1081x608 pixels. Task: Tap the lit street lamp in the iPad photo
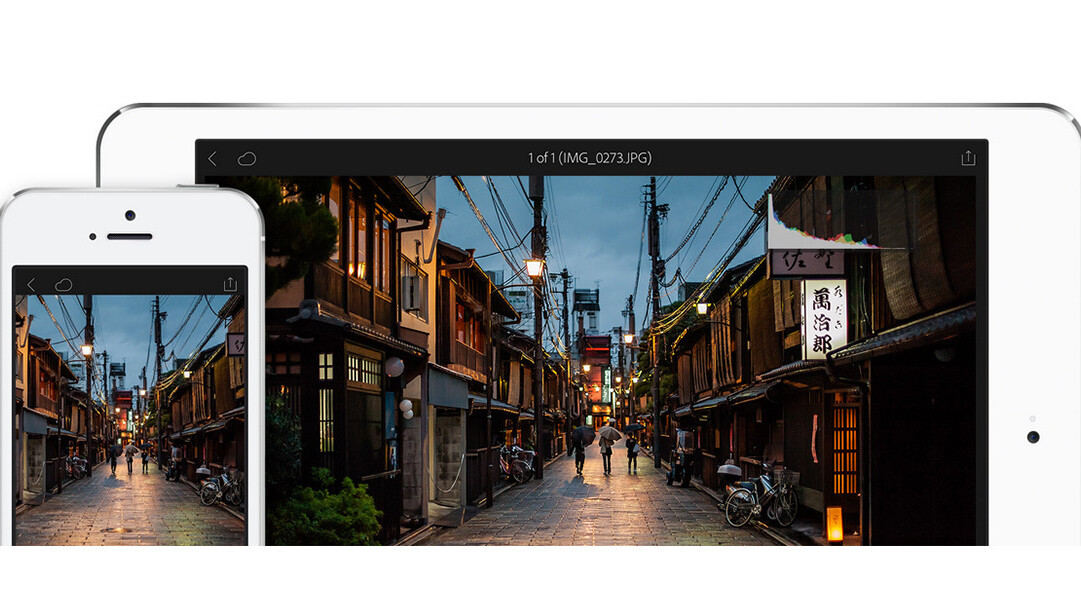[x=534, y=268]
